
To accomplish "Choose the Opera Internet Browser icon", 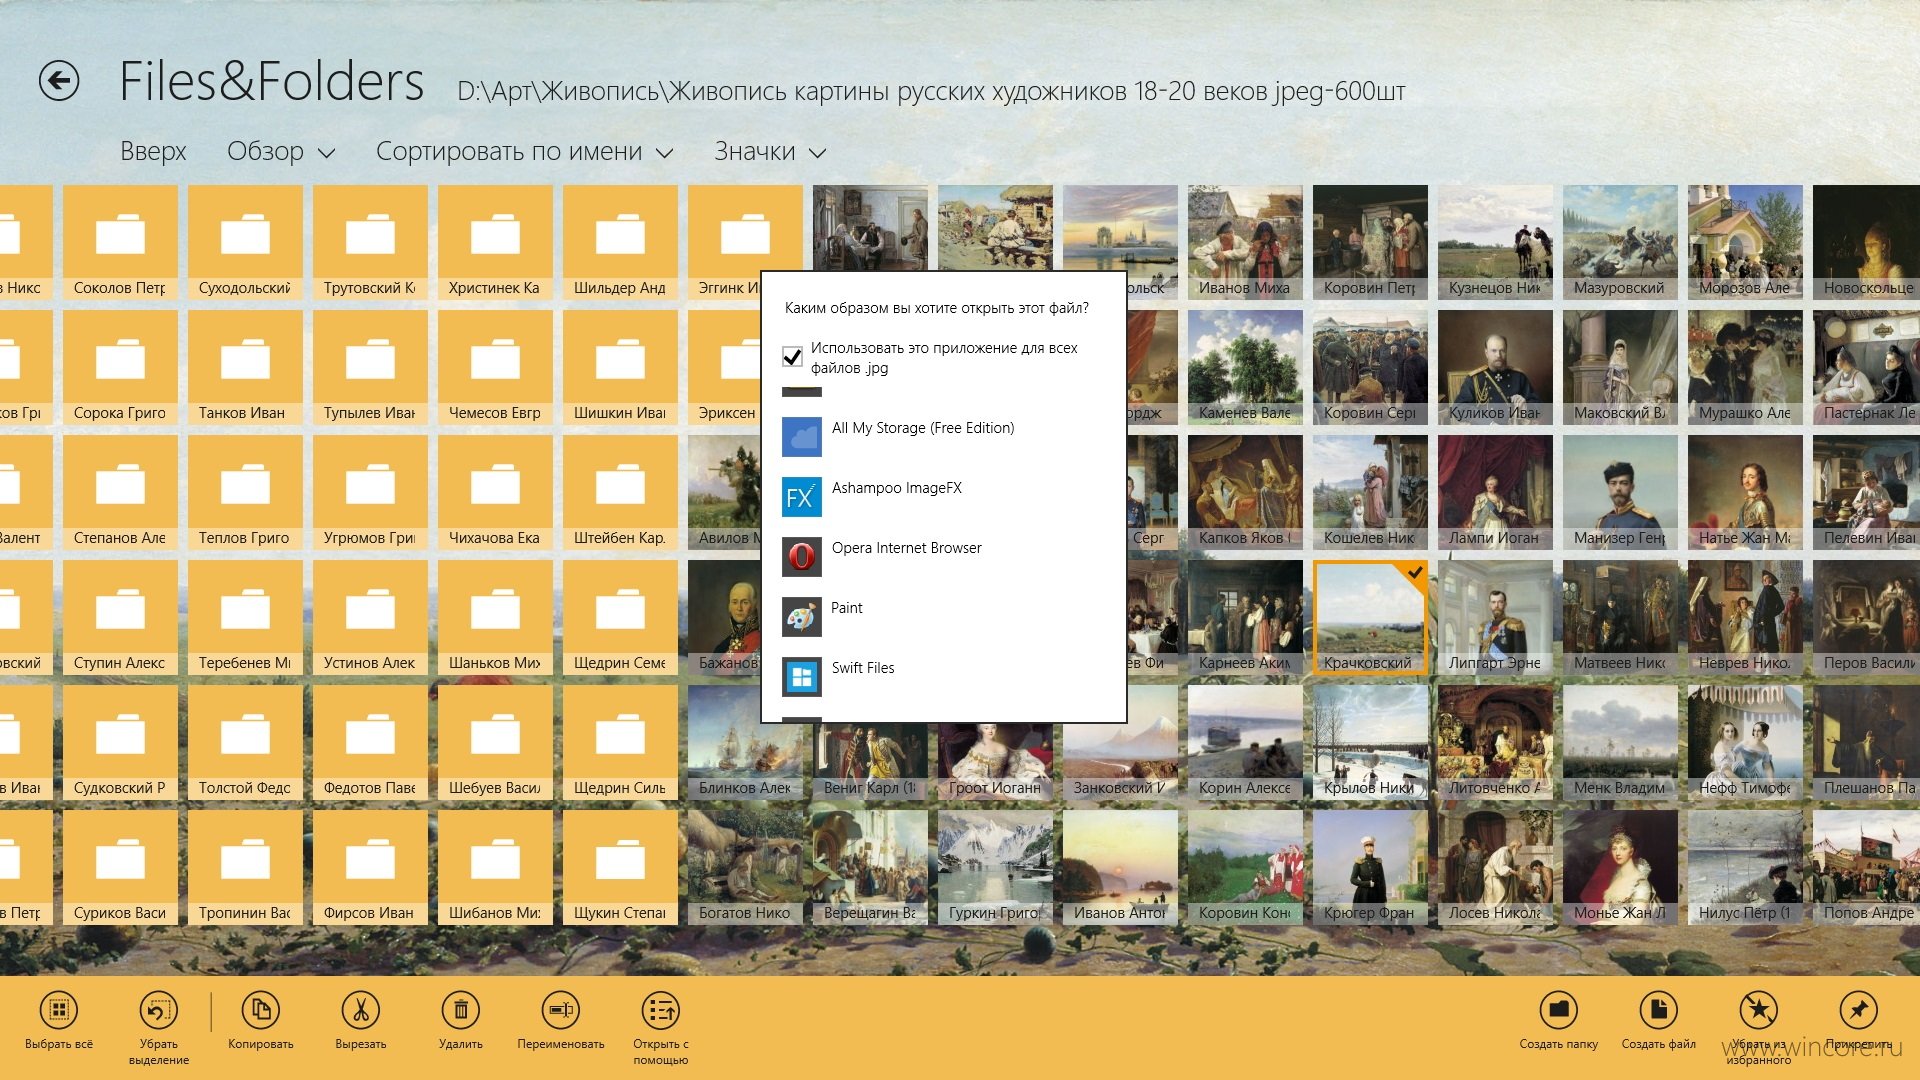I will click(802, 557).
